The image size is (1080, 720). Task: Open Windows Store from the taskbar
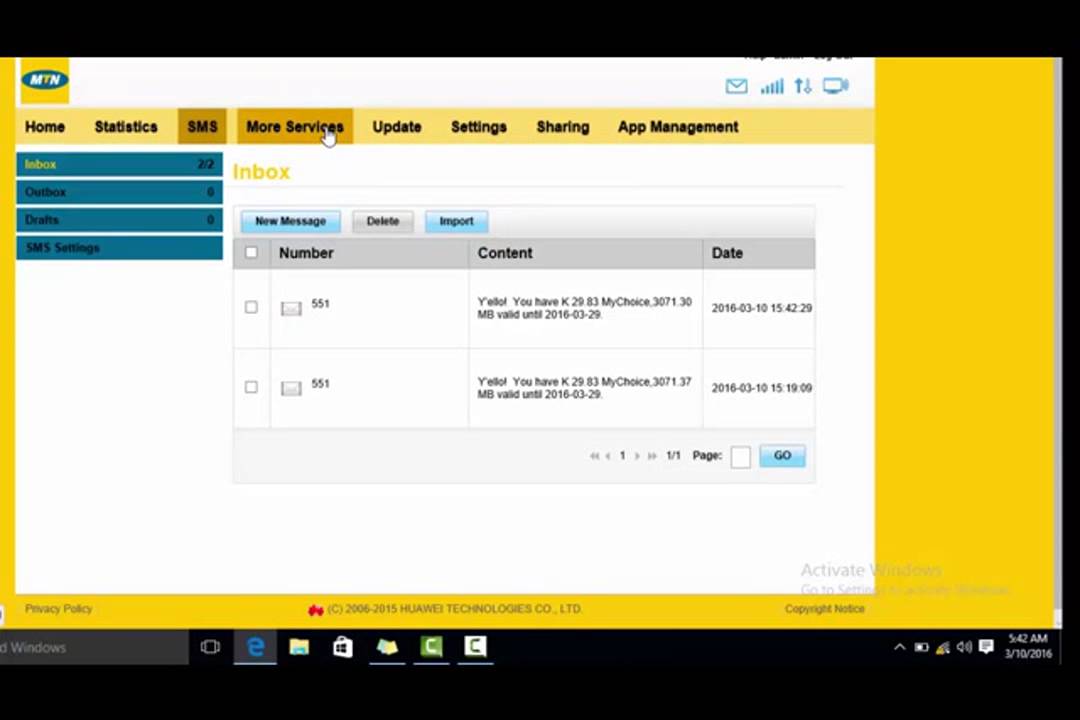pyautogui.click(x=342, y=647)
